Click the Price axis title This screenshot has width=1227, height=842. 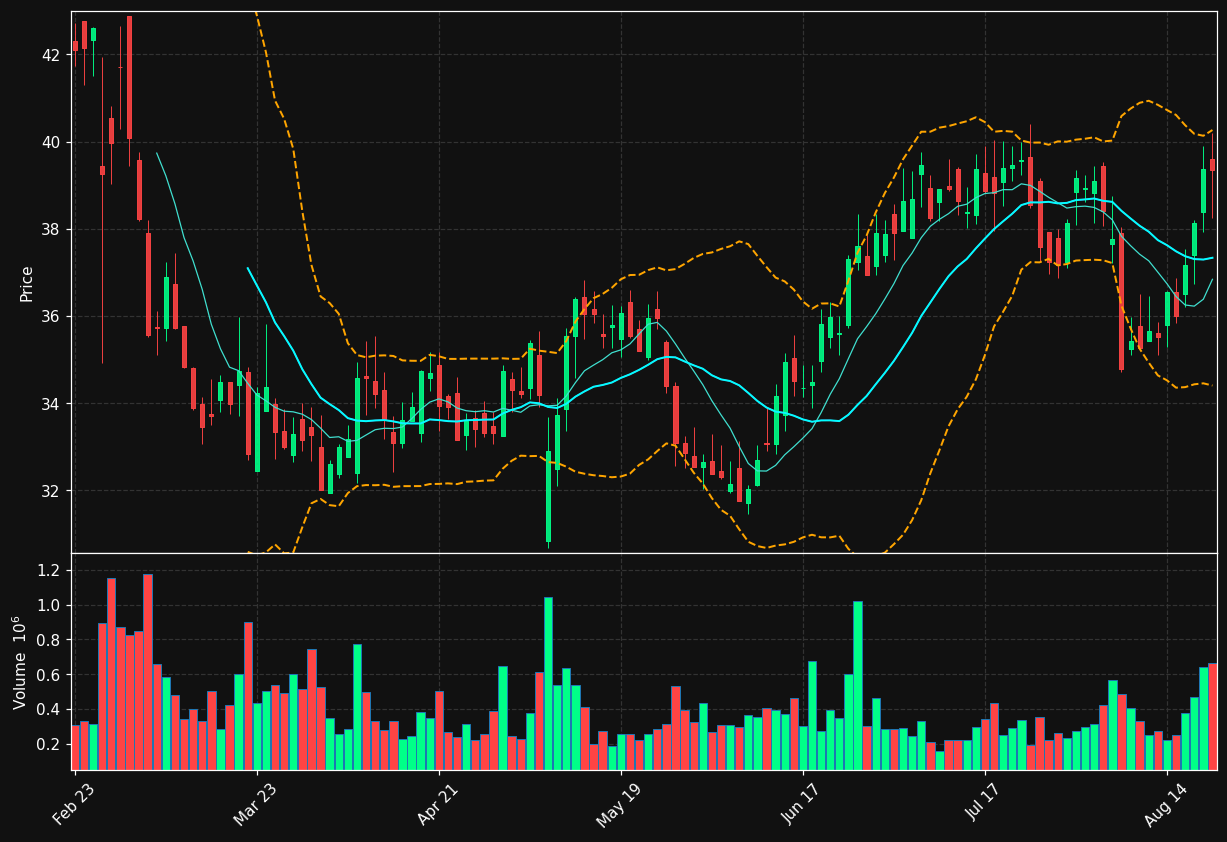pos(27,284)
